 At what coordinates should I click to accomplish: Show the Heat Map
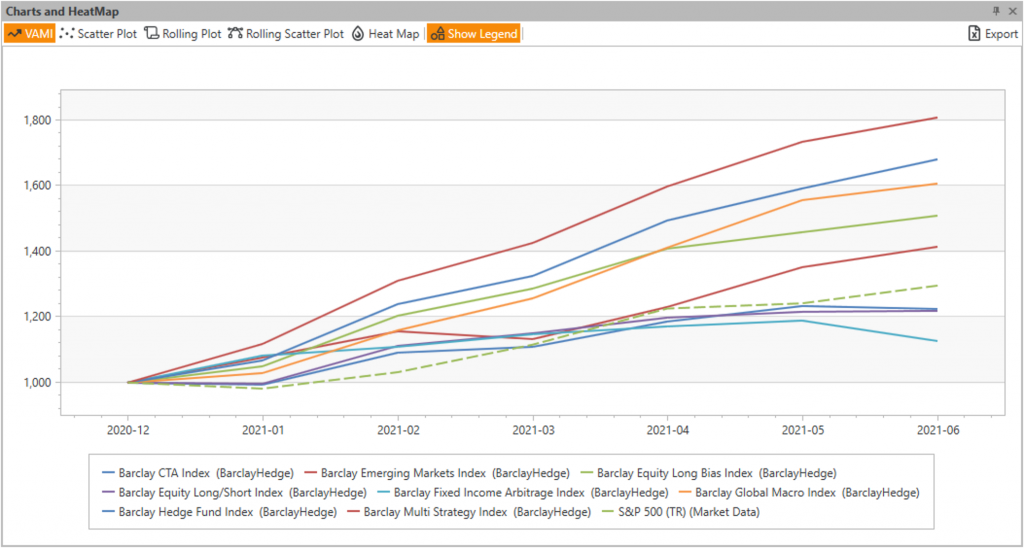[x=386, y=34]
